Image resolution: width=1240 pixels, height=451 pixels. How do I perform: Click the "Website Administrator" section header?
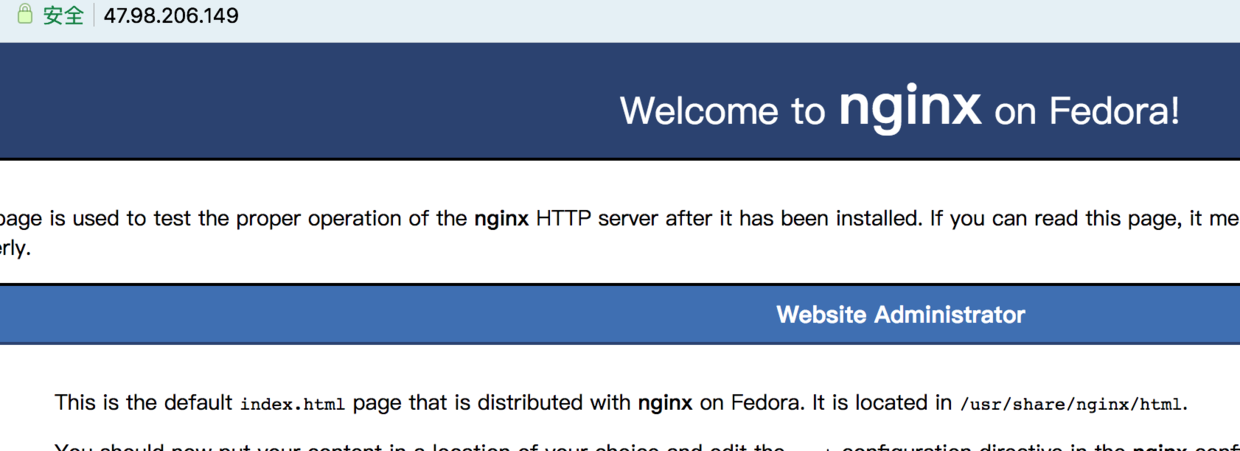901,315
